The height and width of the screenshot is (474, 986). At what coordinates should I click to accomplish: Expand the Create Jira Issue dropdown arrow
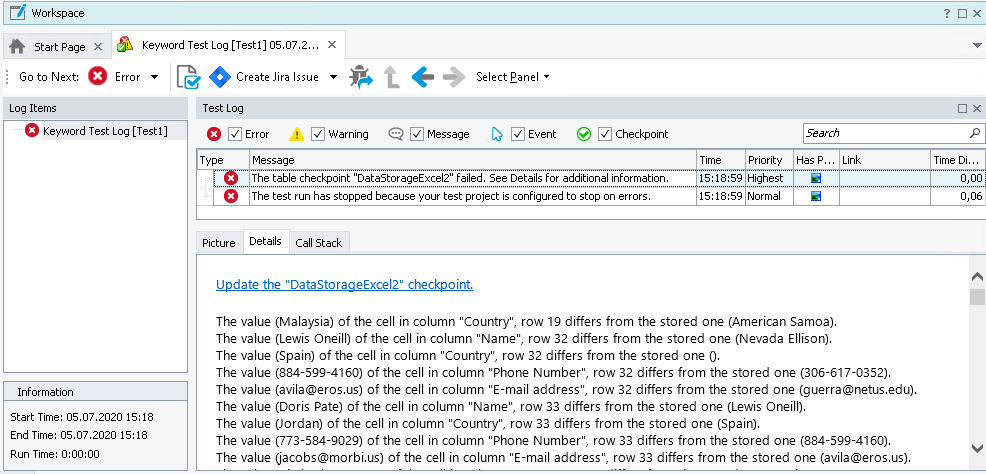click(333, 77)
